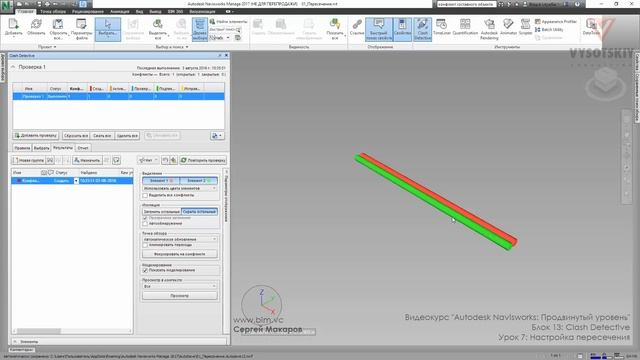Image resolution: width=640 pixels, height=360 pixels.
Task: Click the title bar search input field
Action: [x=466, y=4]
